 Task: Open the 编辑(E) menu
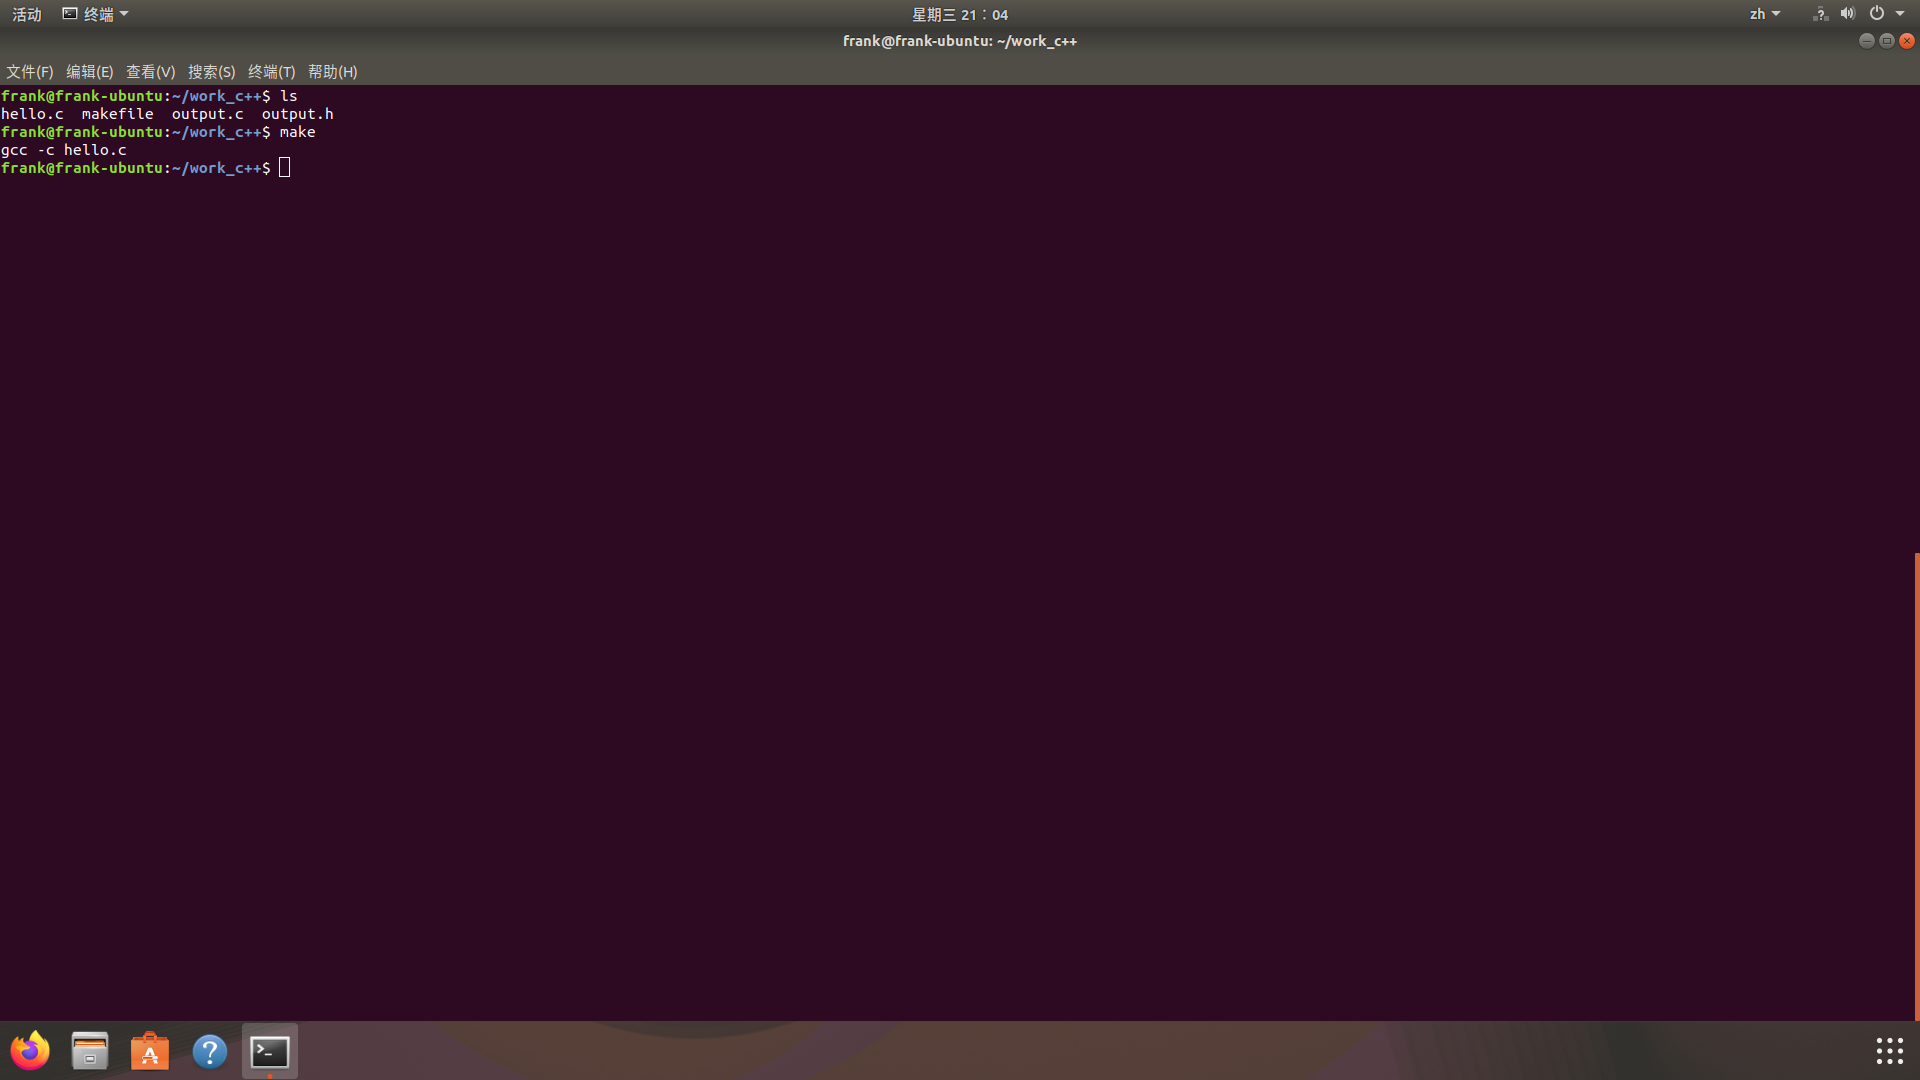point(89,72)
